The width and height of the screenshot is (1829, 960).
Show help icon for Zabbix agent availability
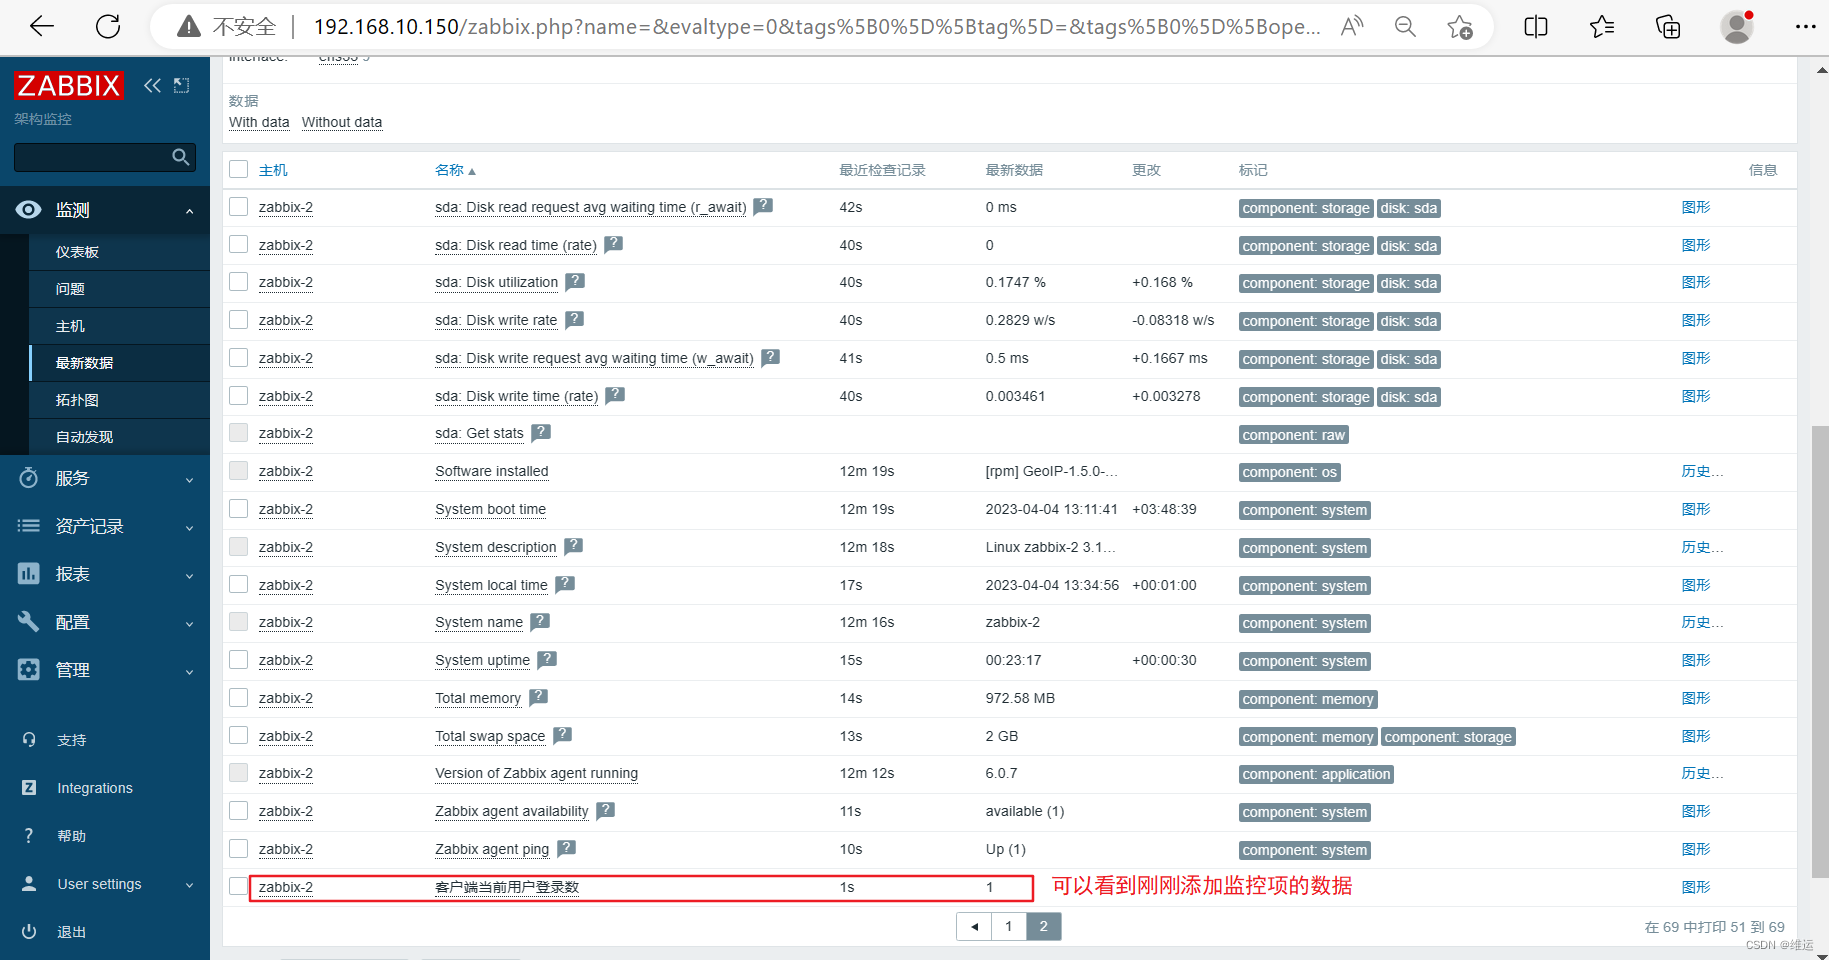point(605,811)
